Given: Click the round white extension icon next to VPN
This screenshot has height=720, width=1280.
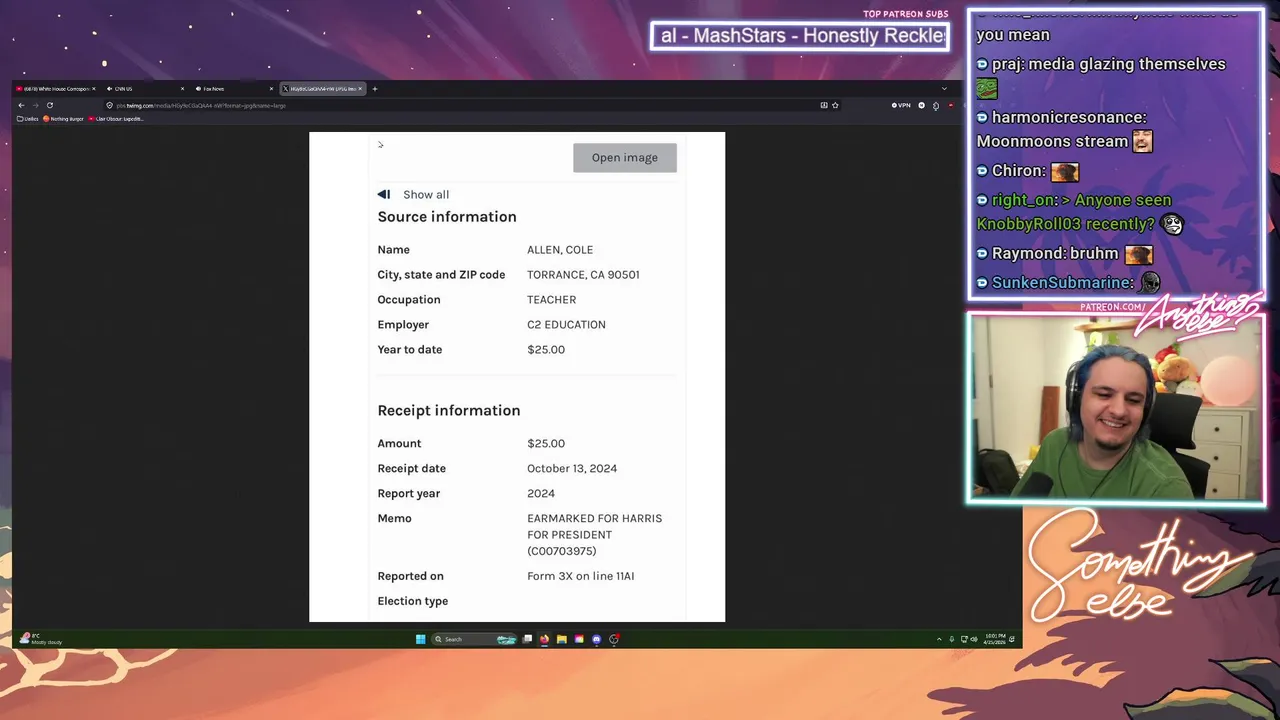Looking at the screenshot, I should [922, 105].
